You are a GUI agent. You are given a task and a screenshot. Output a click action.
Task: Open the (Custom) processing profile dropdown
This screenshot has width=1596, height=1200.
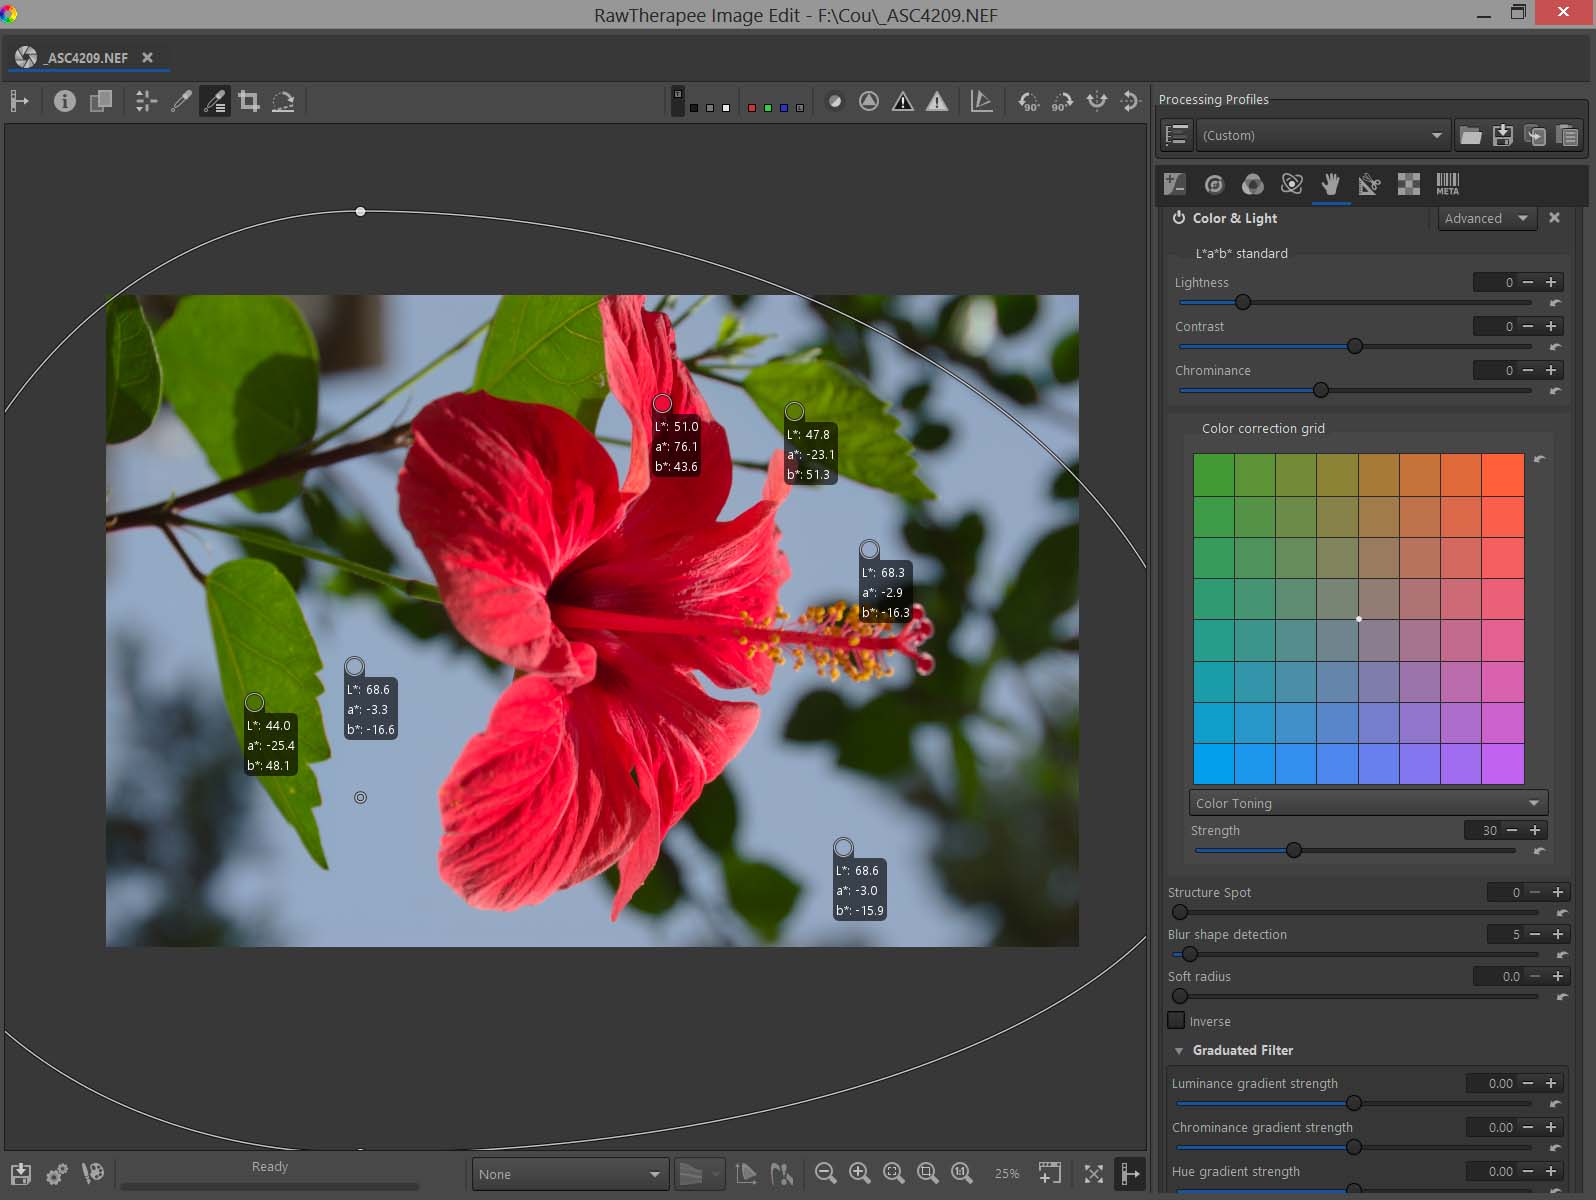click(1321, 135)
